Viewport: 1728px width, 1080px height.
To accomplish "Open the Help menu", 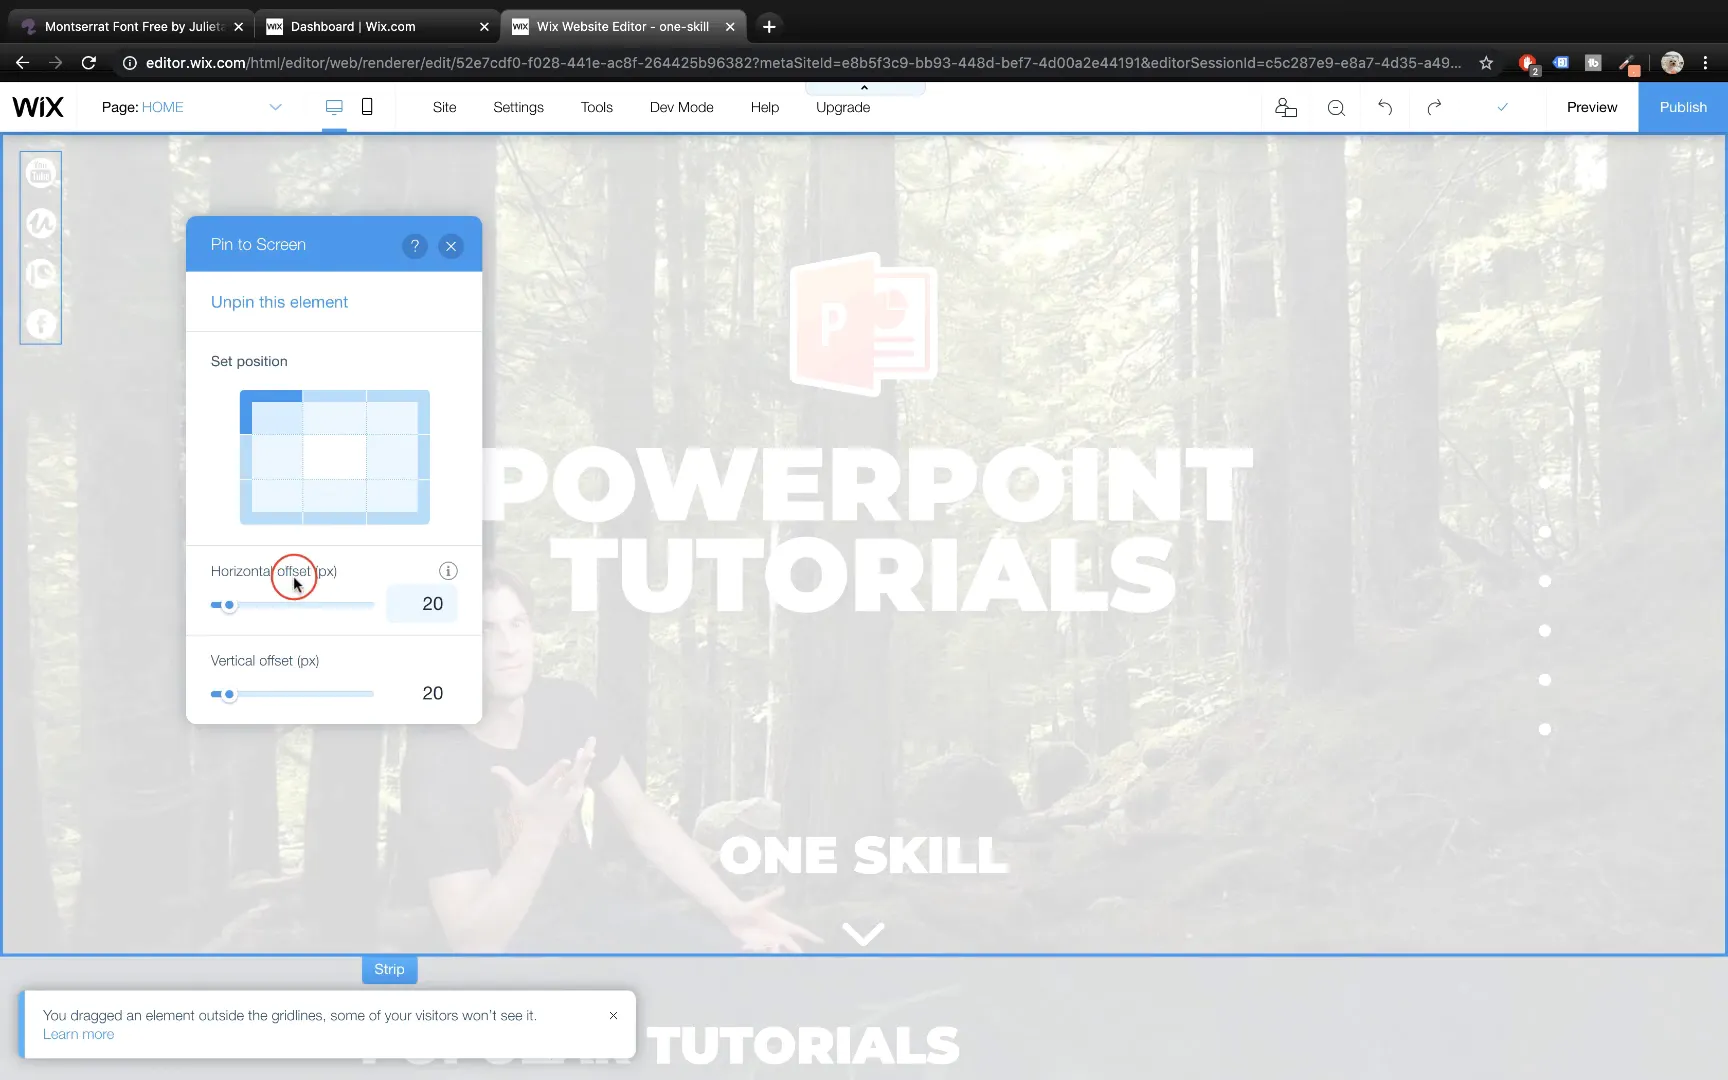I will pyautogui.click(x=765, y=107).
